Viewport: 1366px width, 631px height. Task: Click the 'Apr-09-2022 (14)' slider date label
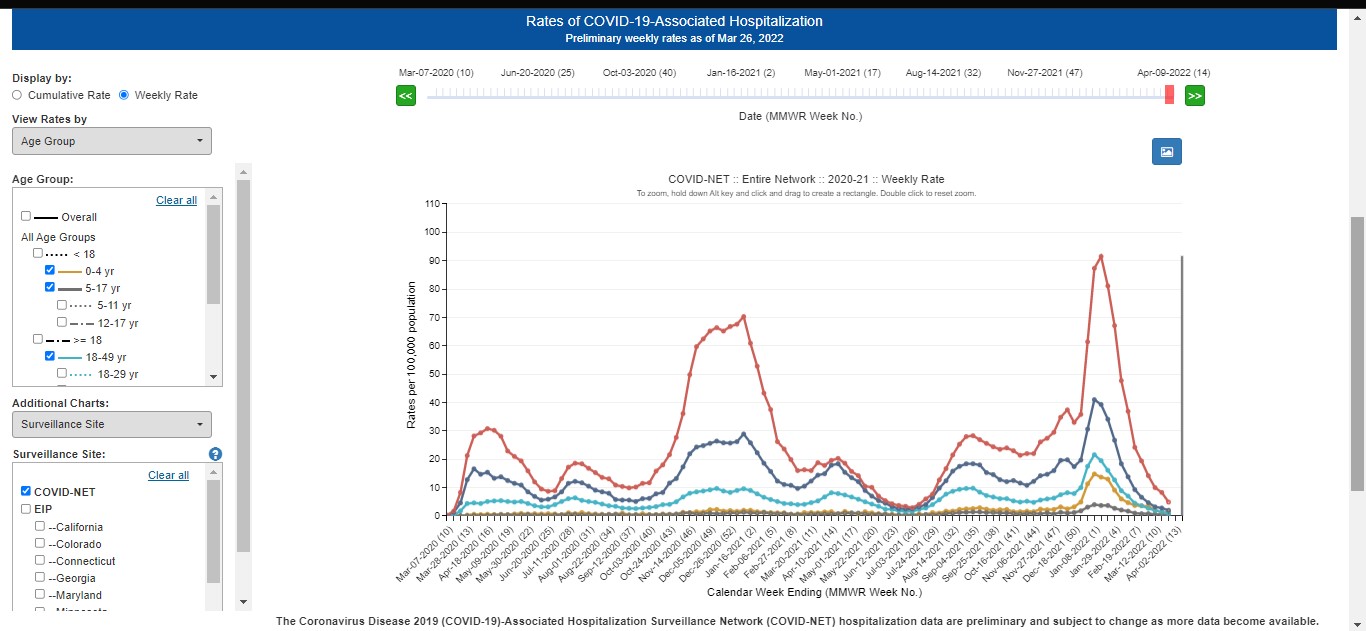point(1174,73)
